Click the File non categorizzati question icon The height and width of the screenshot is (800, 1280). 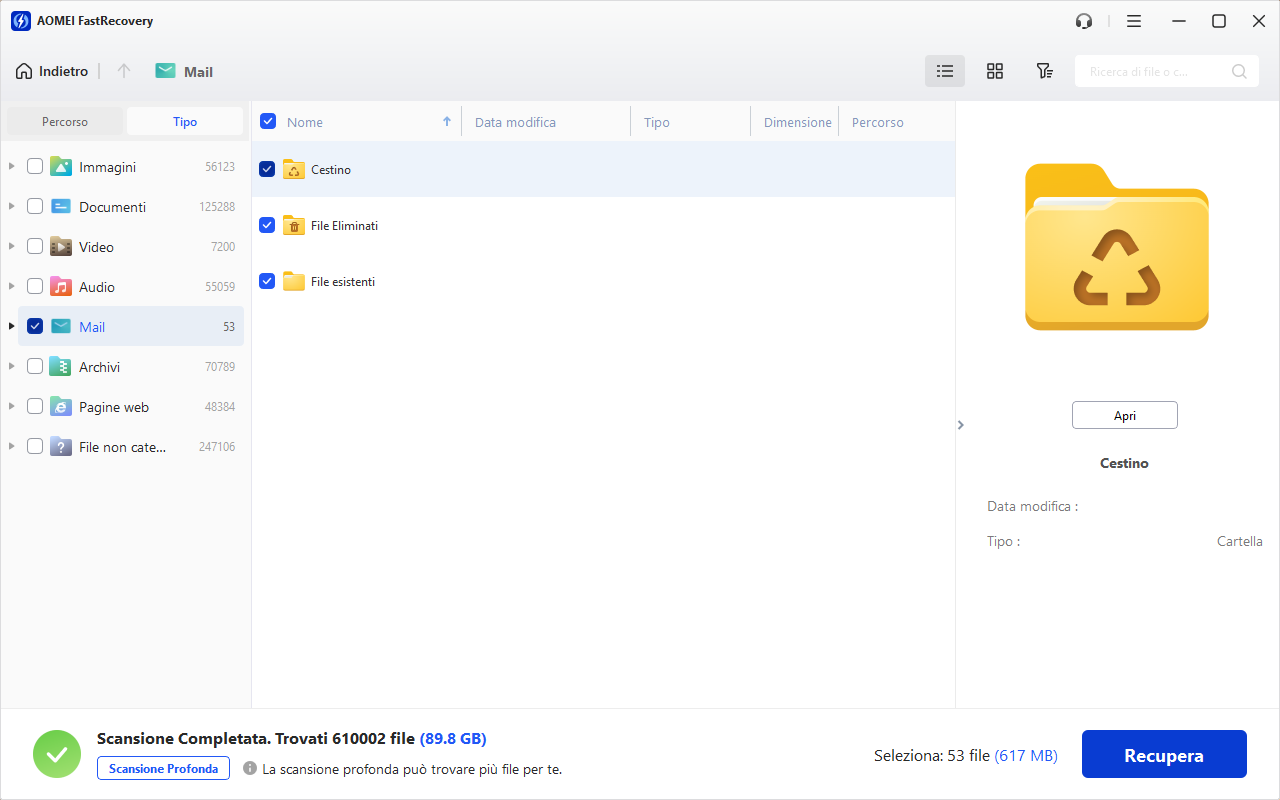[61, 446]
